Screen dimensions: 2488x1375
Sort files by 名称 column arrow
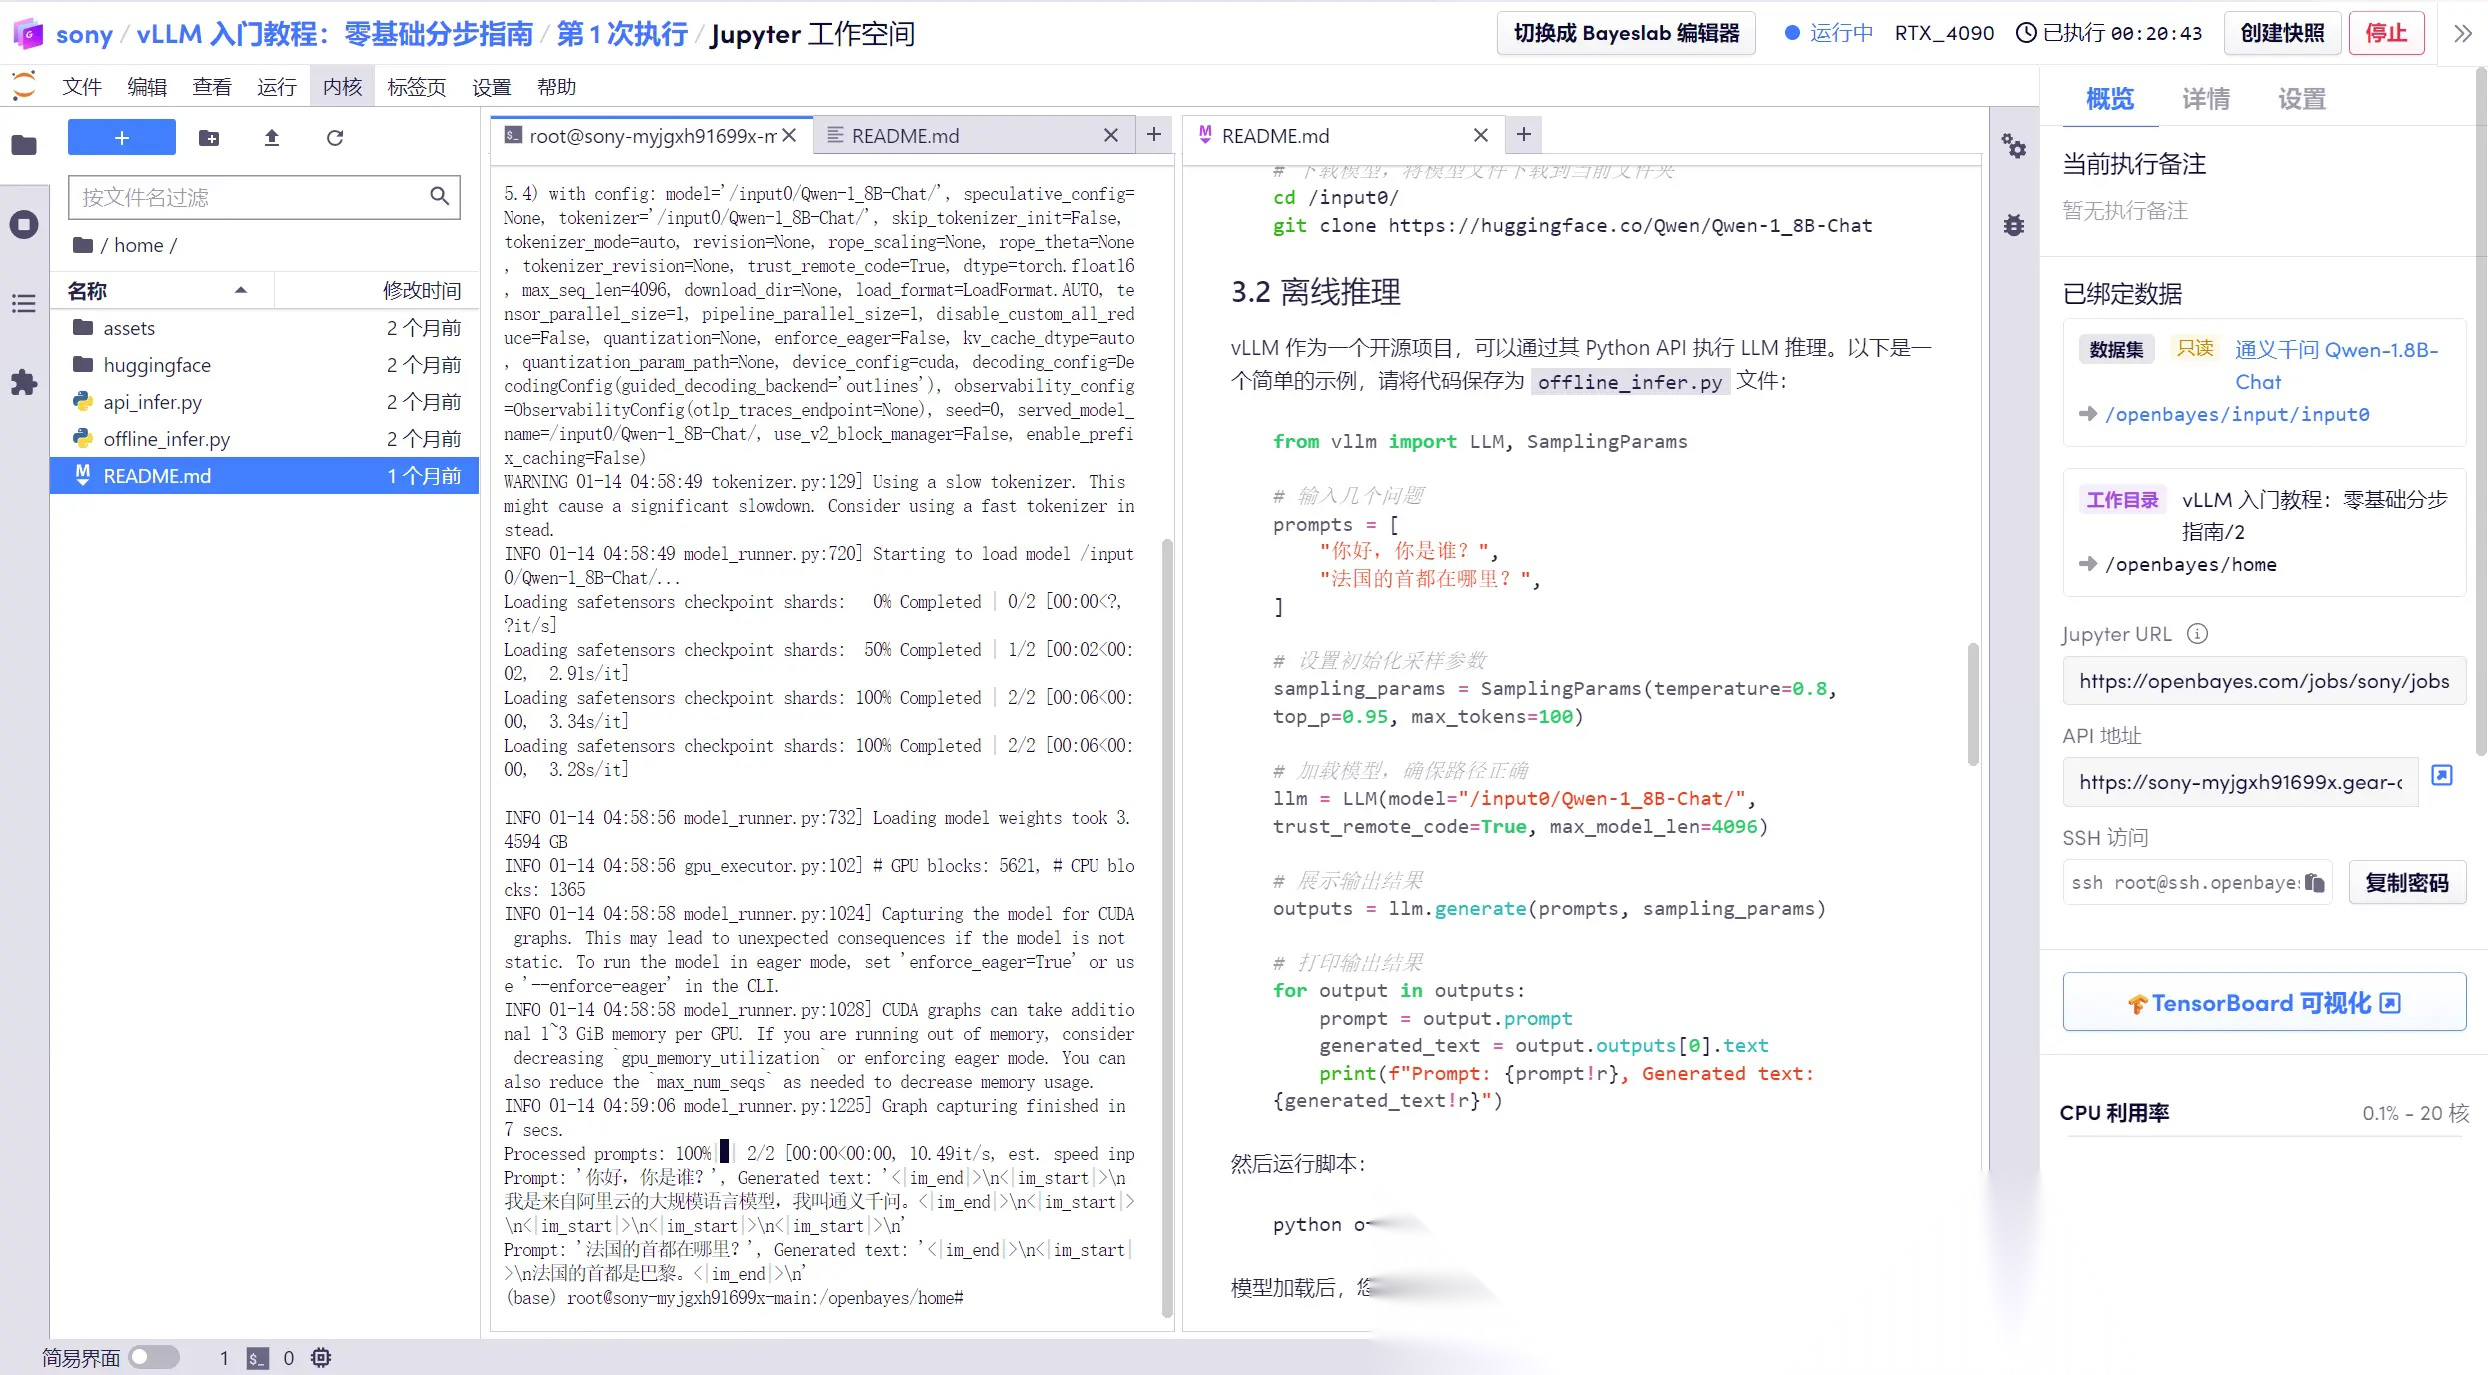(x=241, y=290)
